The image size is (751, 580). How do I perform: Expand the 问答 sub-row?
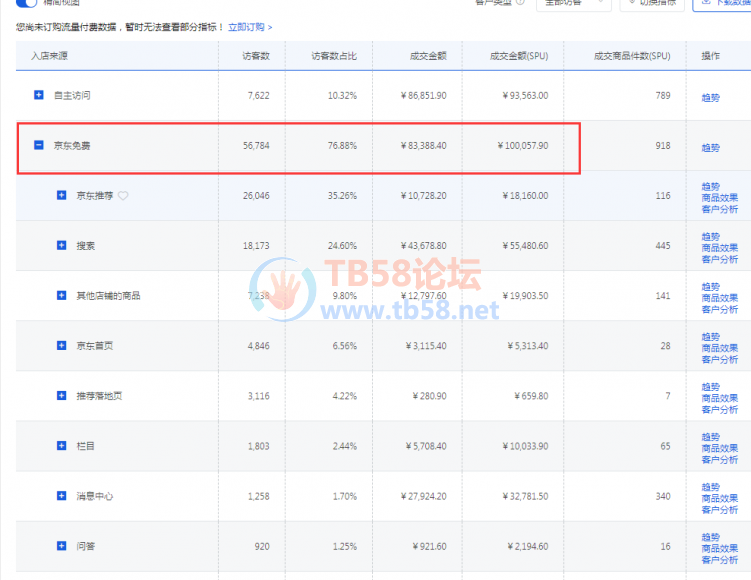point(61,546)
